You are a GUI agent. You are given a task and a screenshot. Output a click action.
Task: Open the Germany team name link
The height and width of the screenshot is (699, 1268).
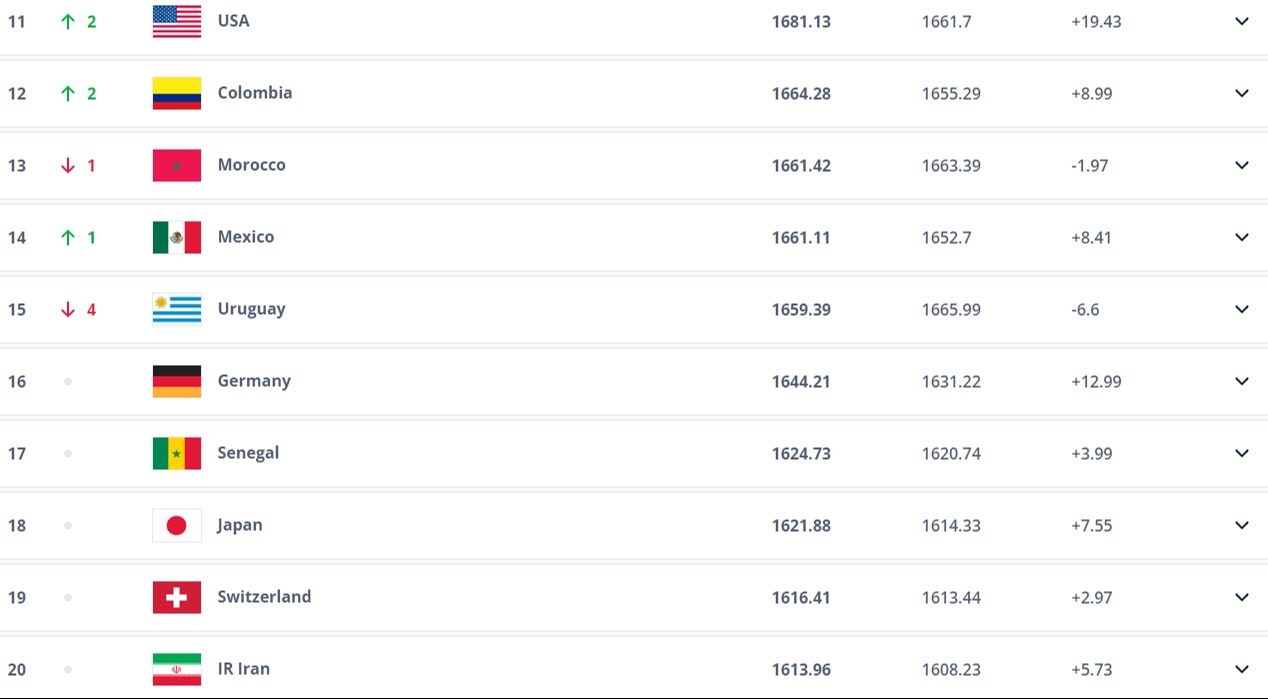tap(254, 381)
